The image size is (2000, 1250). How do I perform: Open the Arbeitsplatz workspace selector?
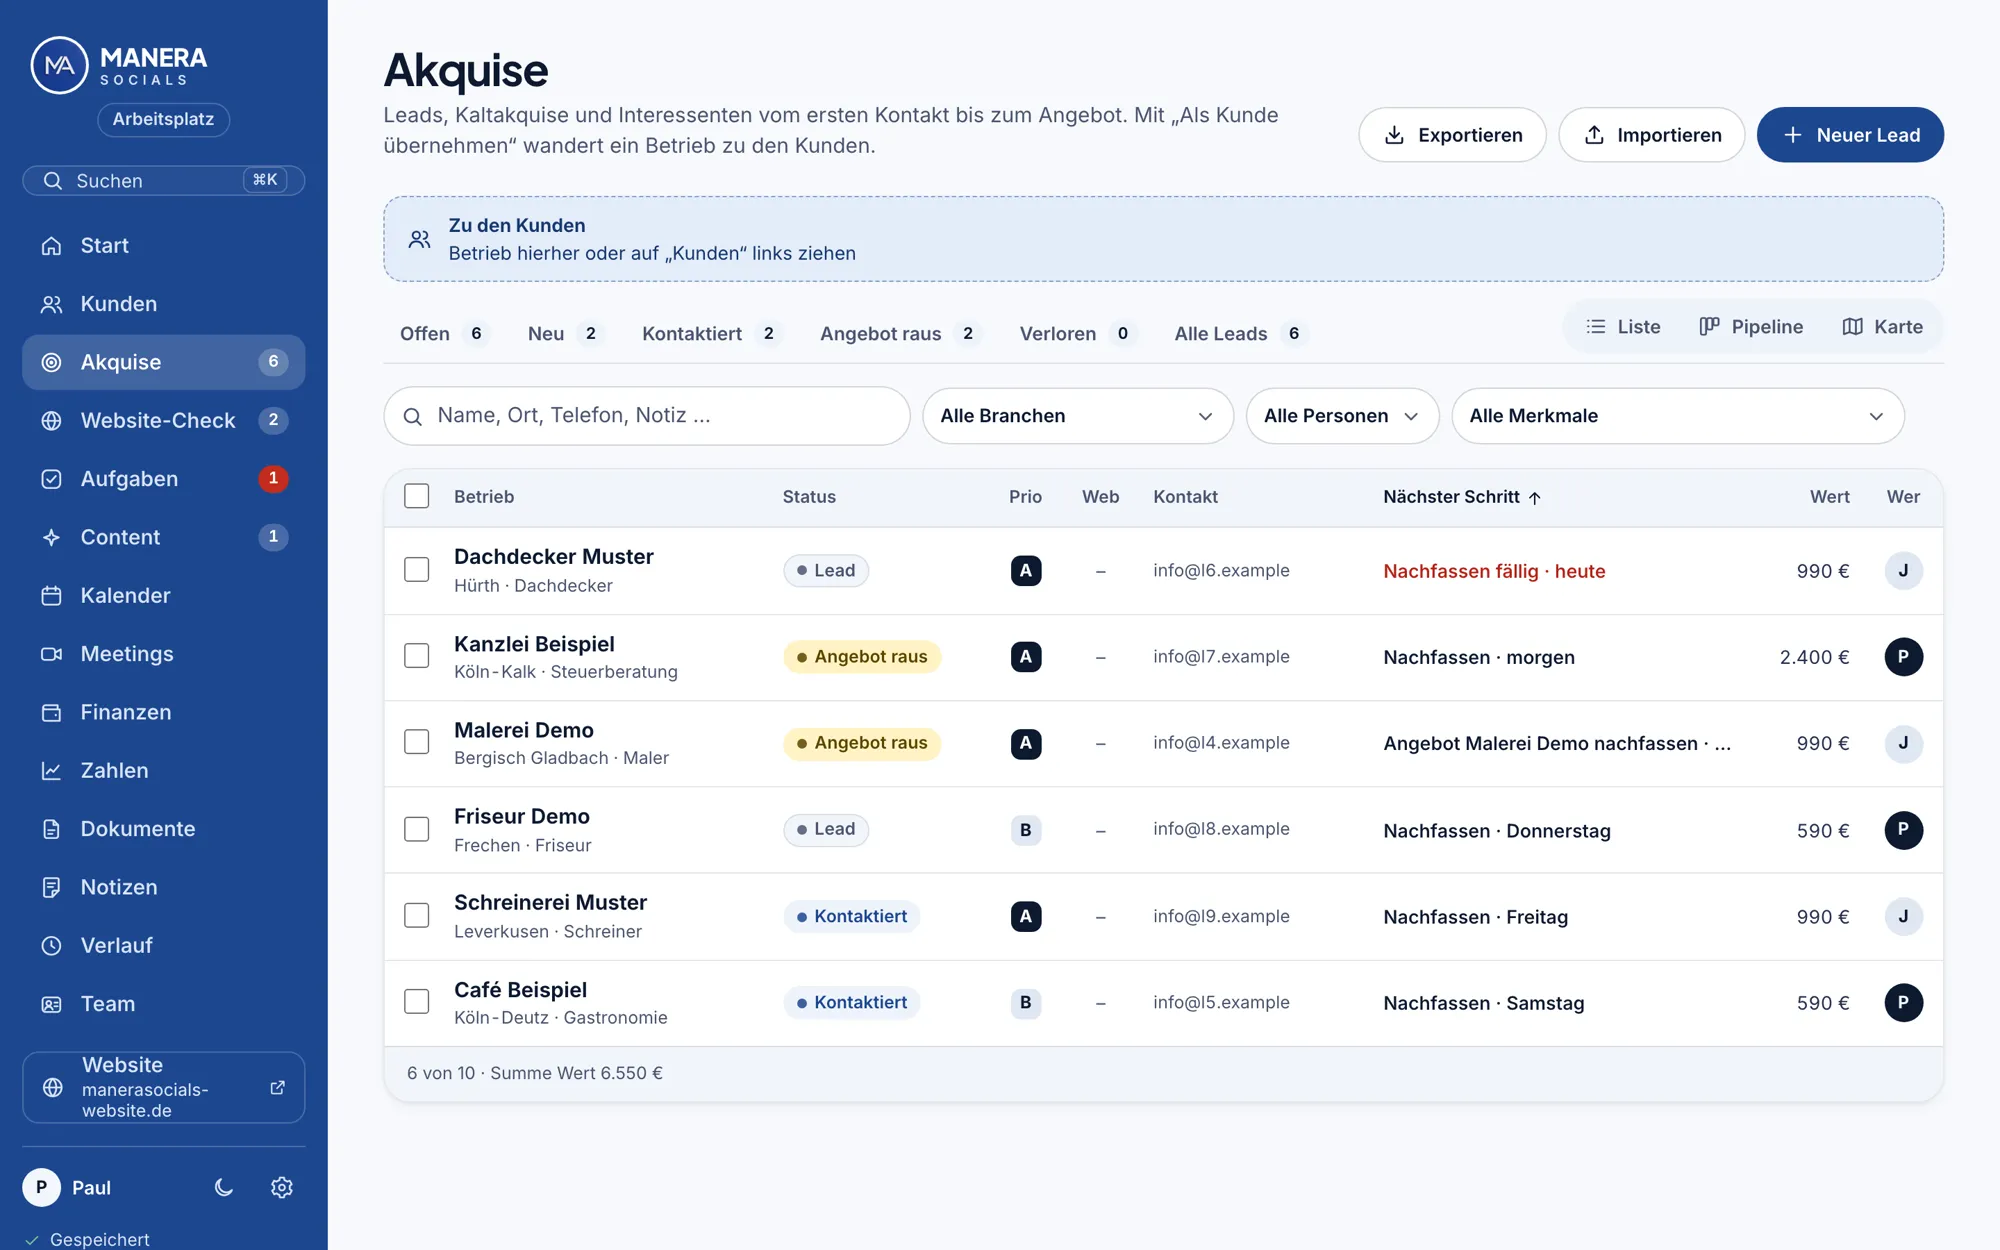(163, 119)
